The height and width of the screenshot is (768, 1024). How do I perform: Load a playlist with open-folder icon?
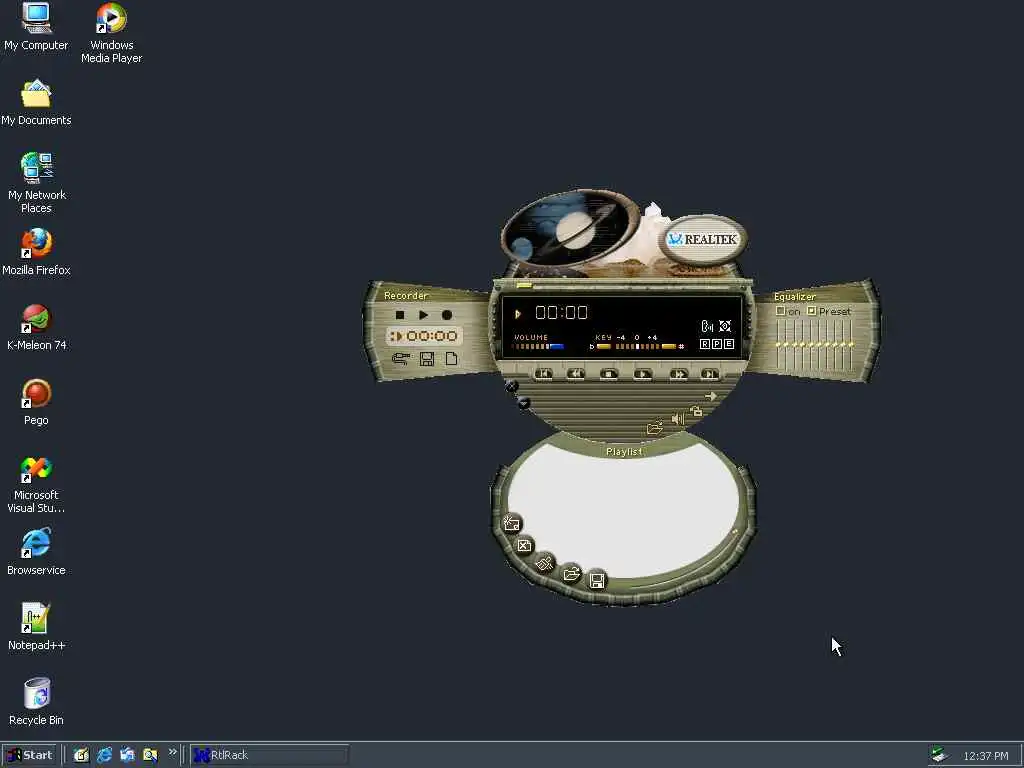tap(571, 574)
